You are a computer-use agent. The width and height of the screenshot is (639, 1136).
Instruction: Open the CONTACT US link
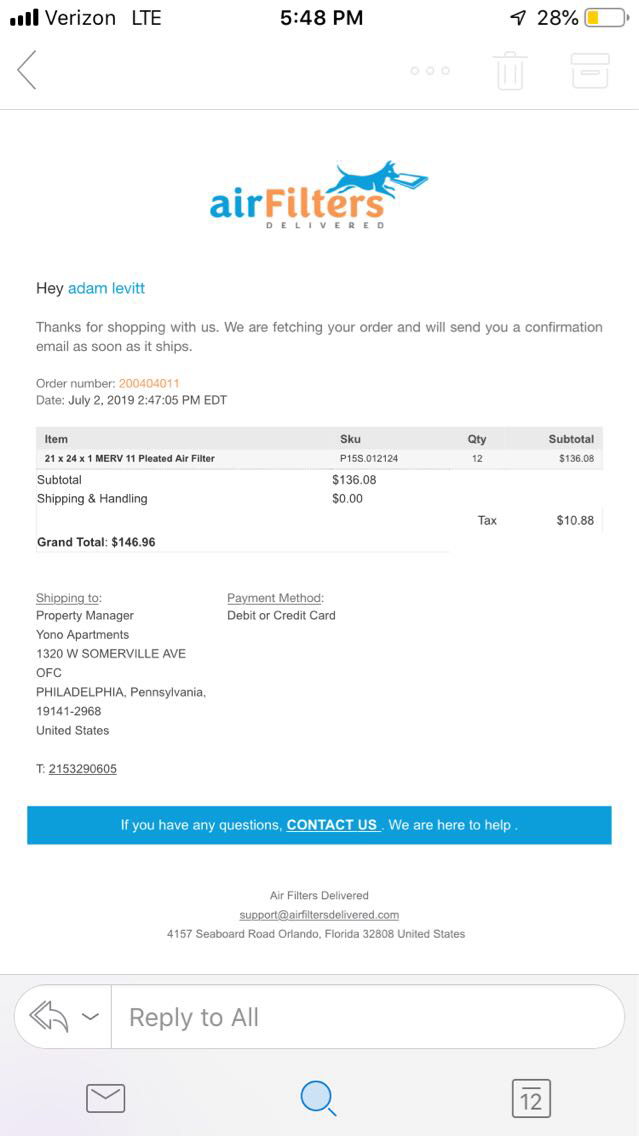[x=332, y=825]
